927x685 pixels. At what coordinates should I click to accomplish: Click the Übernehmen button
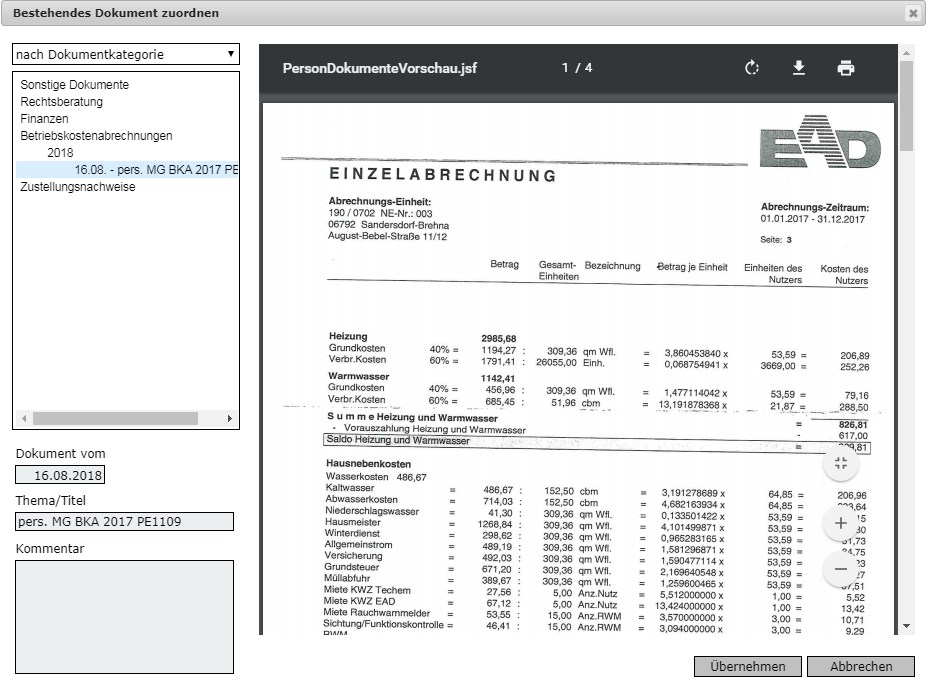click(x=748, y=667)
